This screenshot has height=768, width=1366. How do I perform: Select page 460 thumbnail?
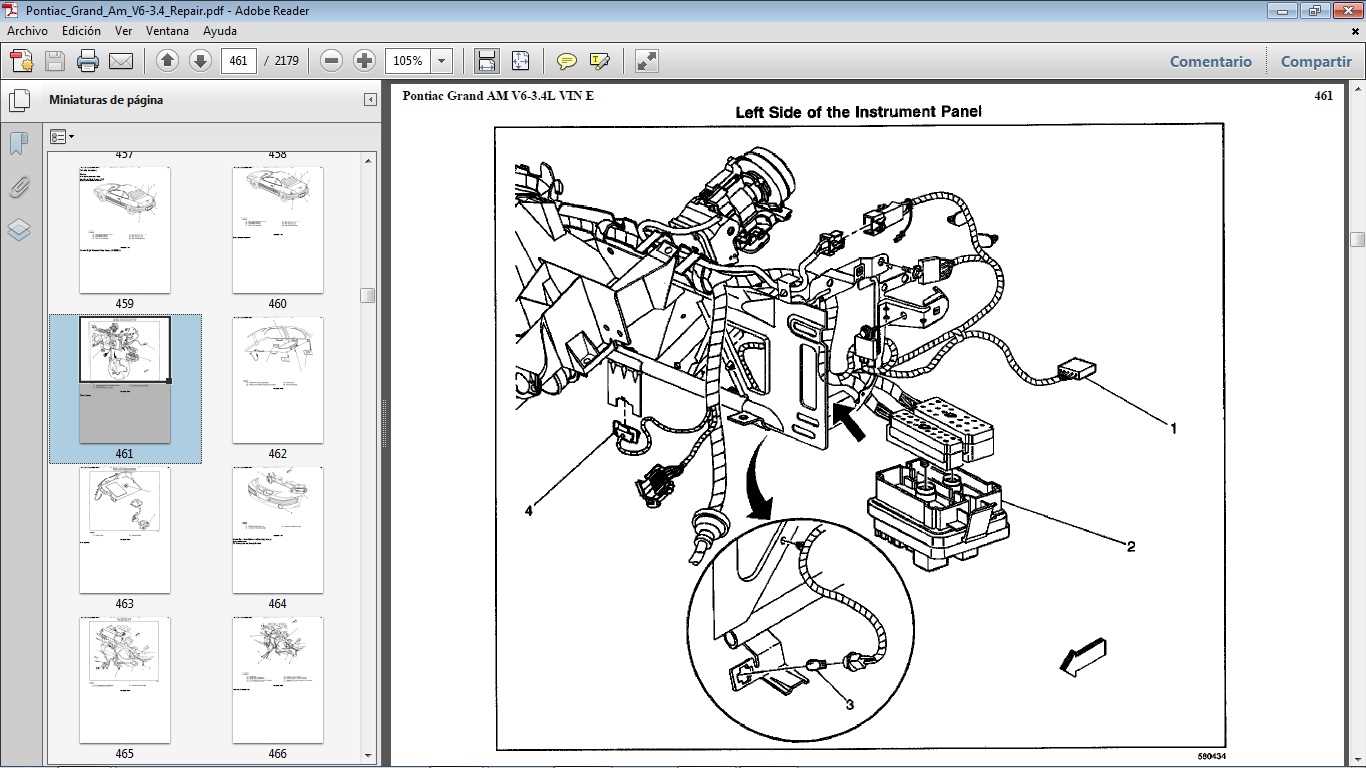[277, 230]
